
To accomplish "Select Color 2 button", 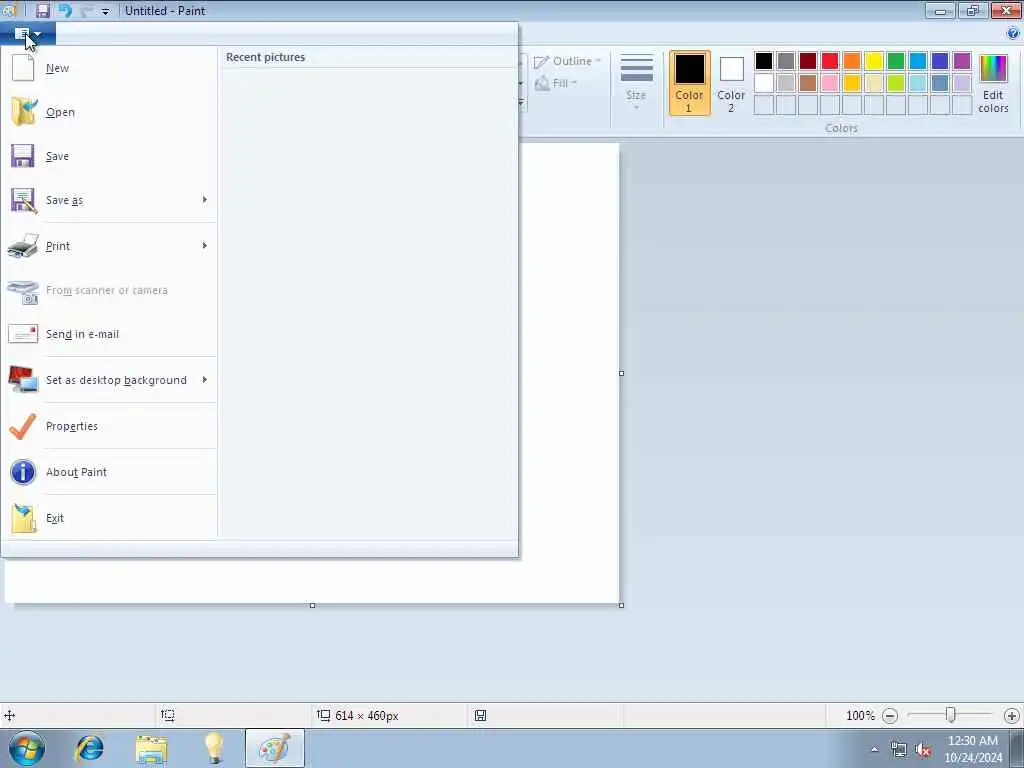I will (x=731, y=83).
